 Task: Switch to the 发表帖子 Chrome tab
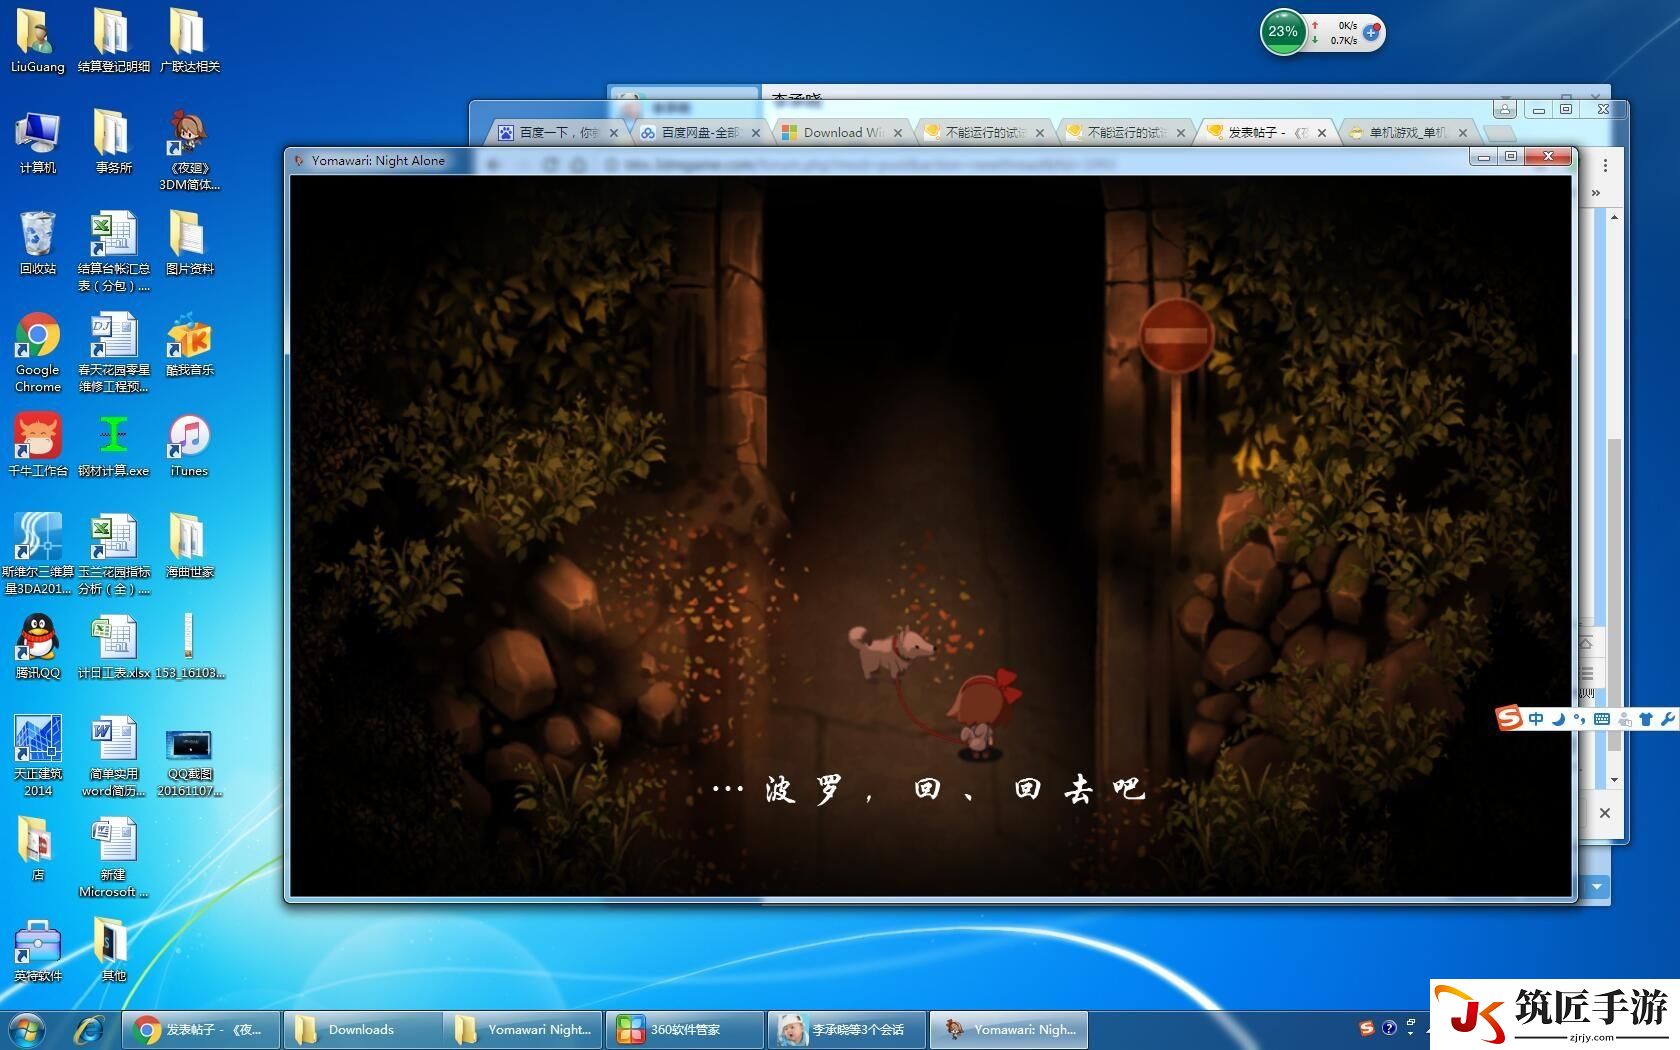[x=1267, y=132]
